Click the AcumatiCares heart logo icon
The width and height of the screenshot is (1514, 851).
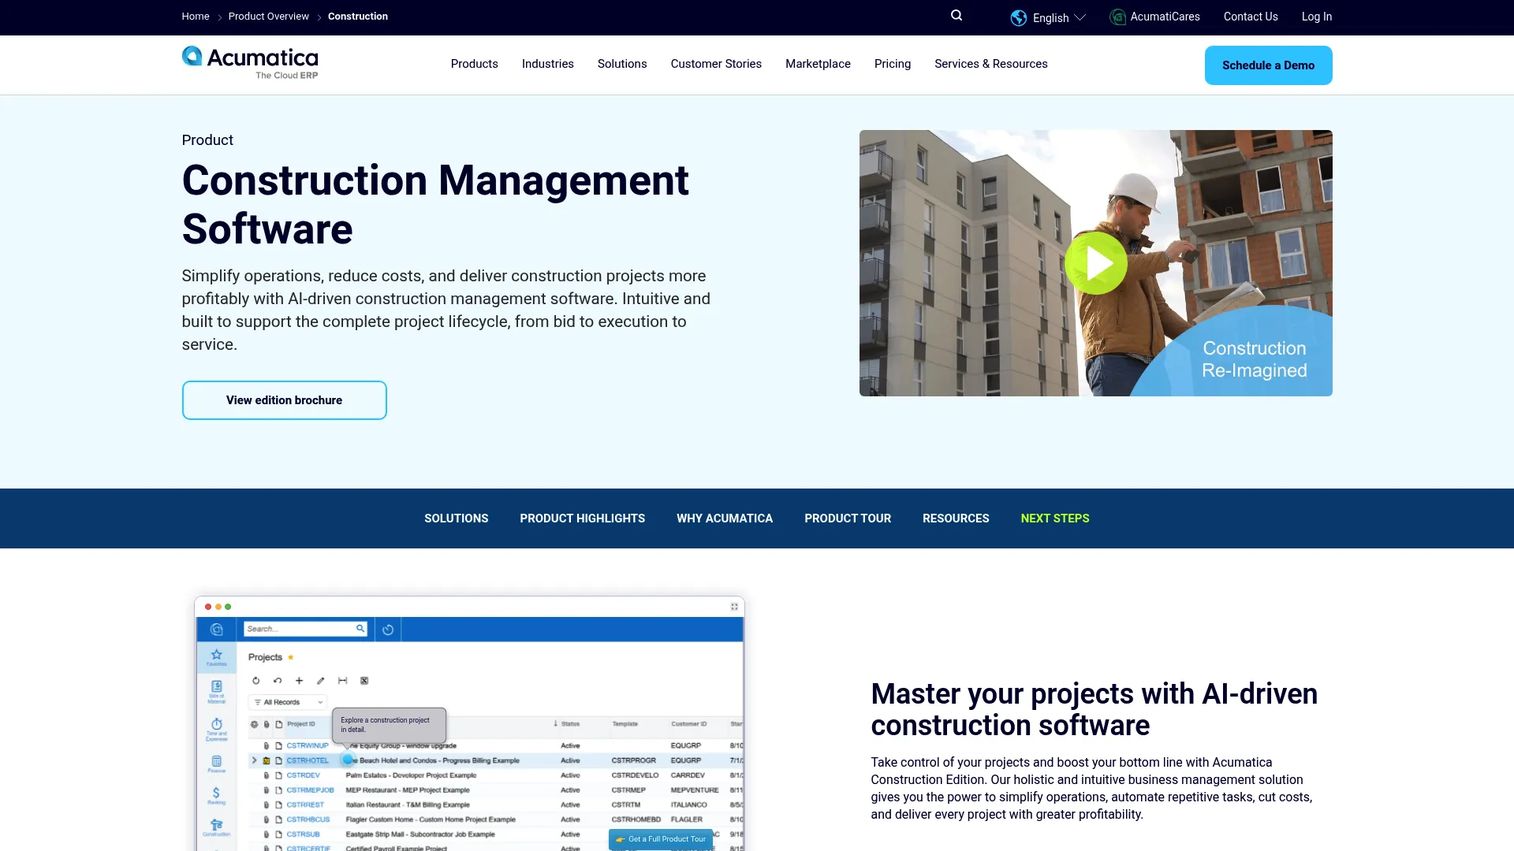pyautogui.click(x=1118, y=17)
